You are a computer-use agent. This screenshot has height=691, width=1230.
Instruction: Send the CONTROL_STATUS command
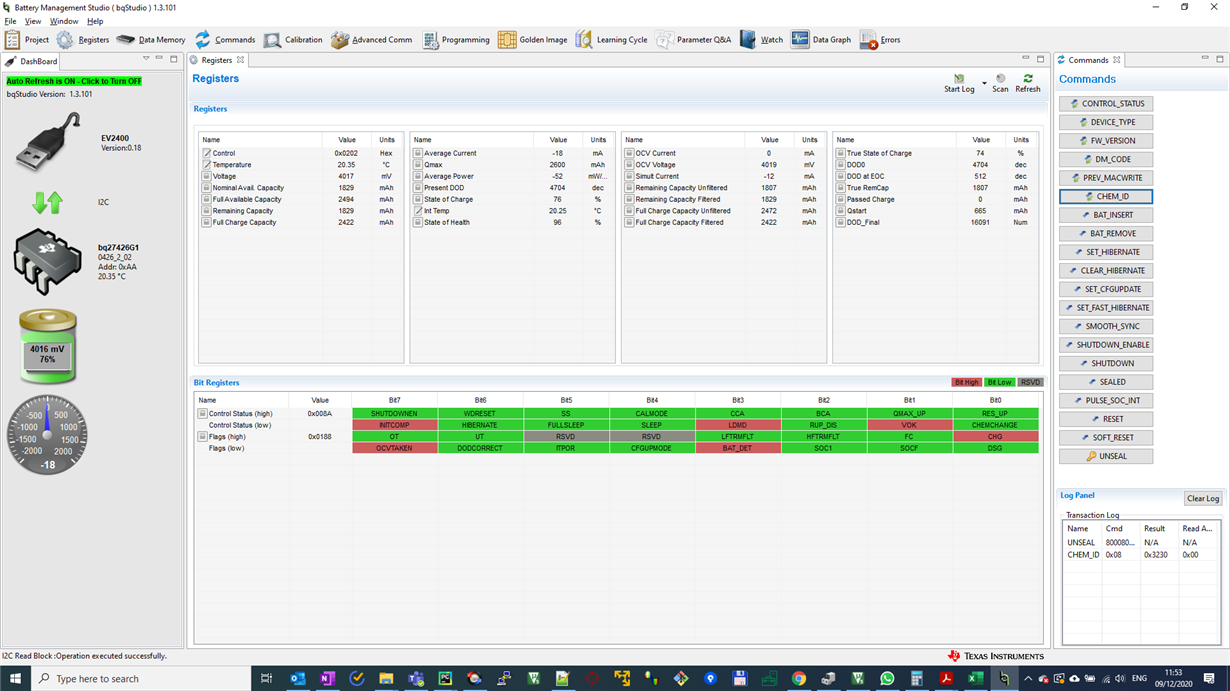[x=1106, y=104]
